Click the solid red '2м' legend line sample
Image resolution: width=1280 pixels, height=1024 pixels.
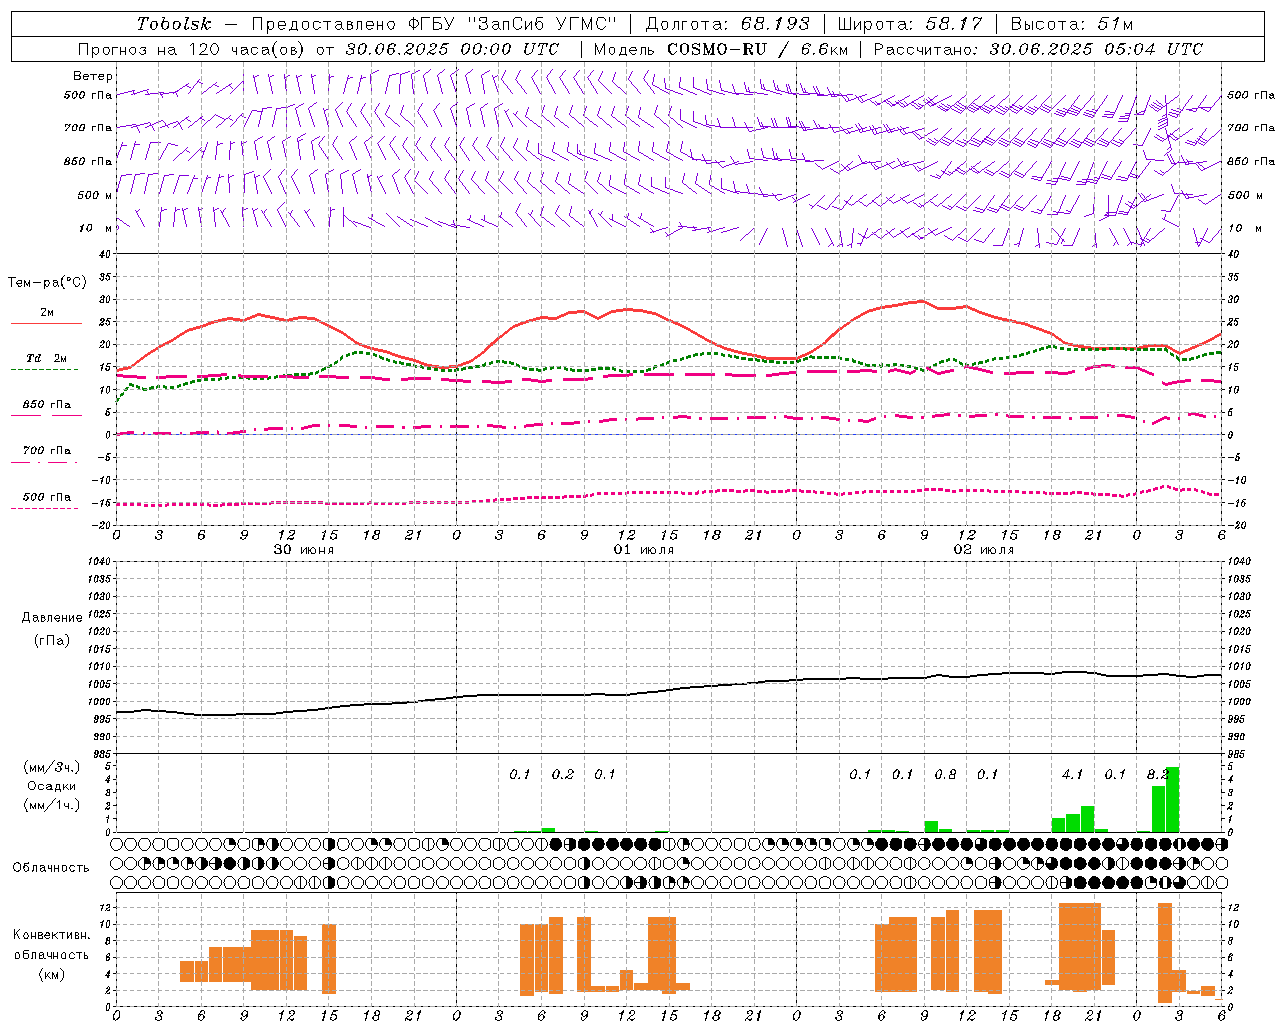pos(46,324)
